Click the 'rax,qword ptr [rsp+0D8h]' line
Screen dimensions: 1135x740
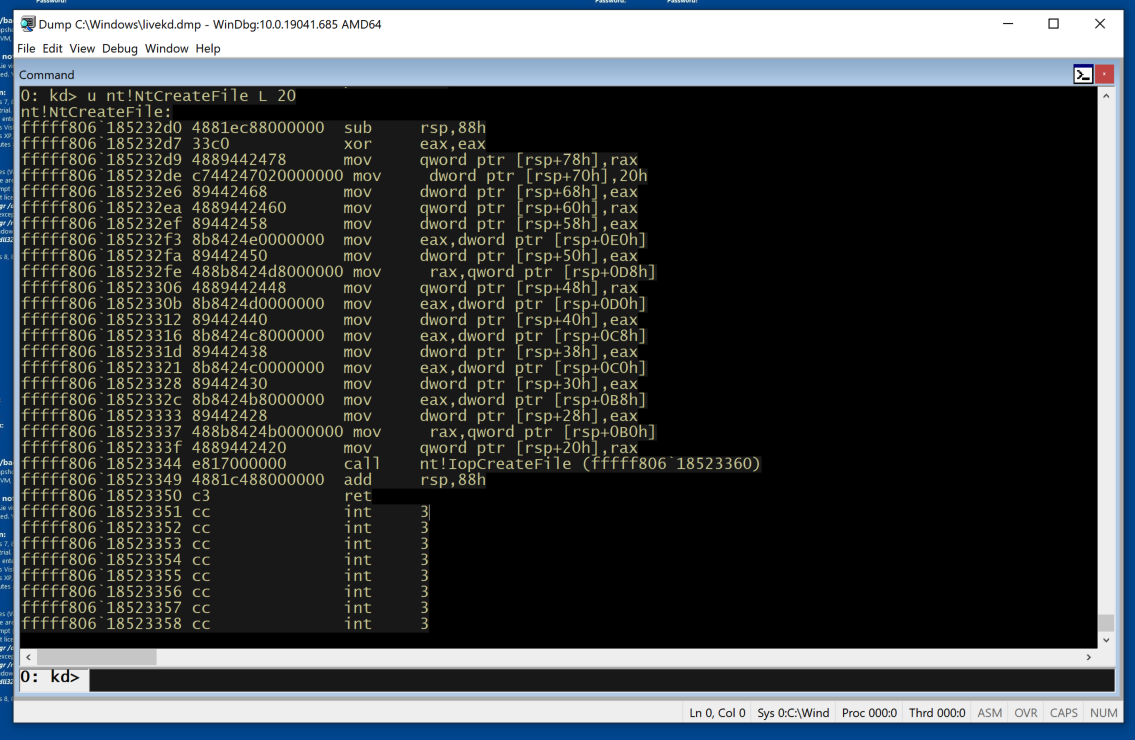point(338,272)
